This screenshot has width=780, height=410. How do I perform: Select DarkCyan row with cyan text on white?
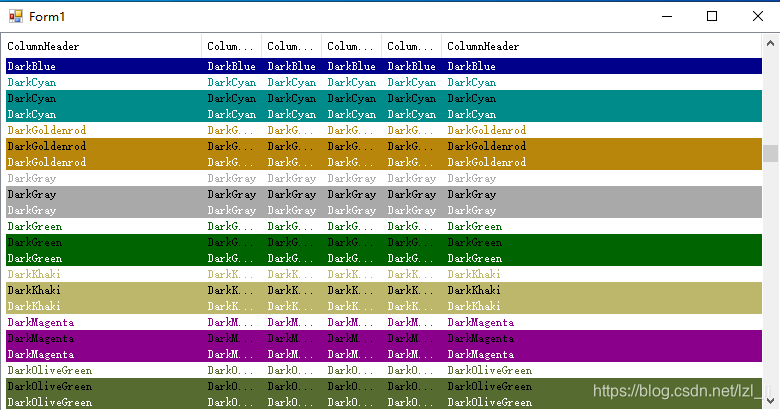384,82
